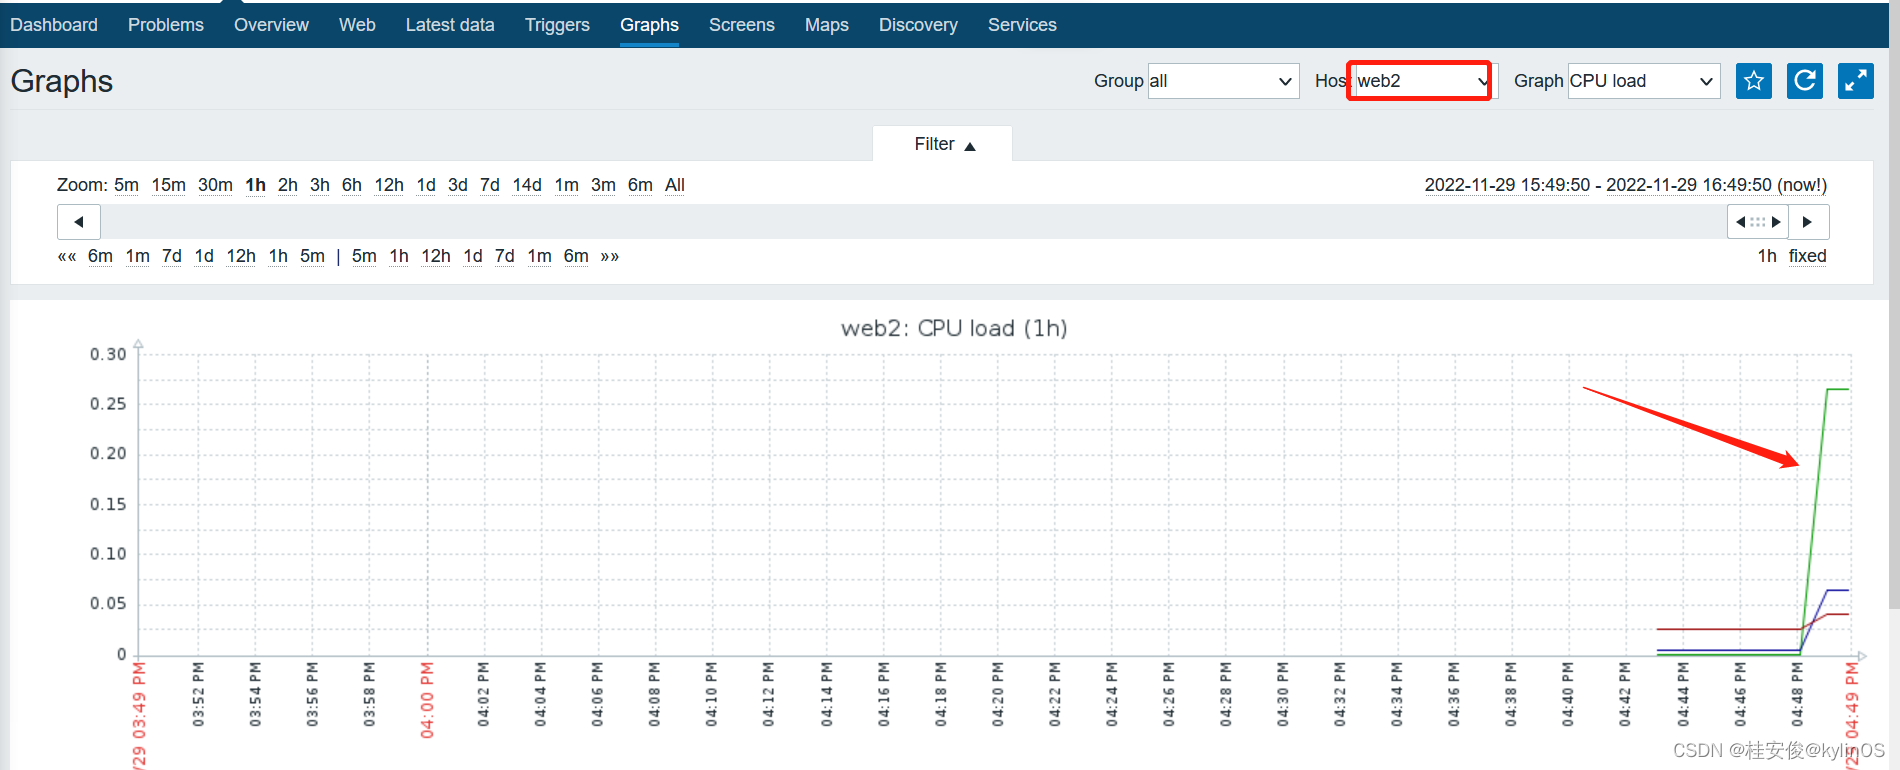Add graph to favourites star icon
The image size is (1900, 770).
click(1754, 81)
